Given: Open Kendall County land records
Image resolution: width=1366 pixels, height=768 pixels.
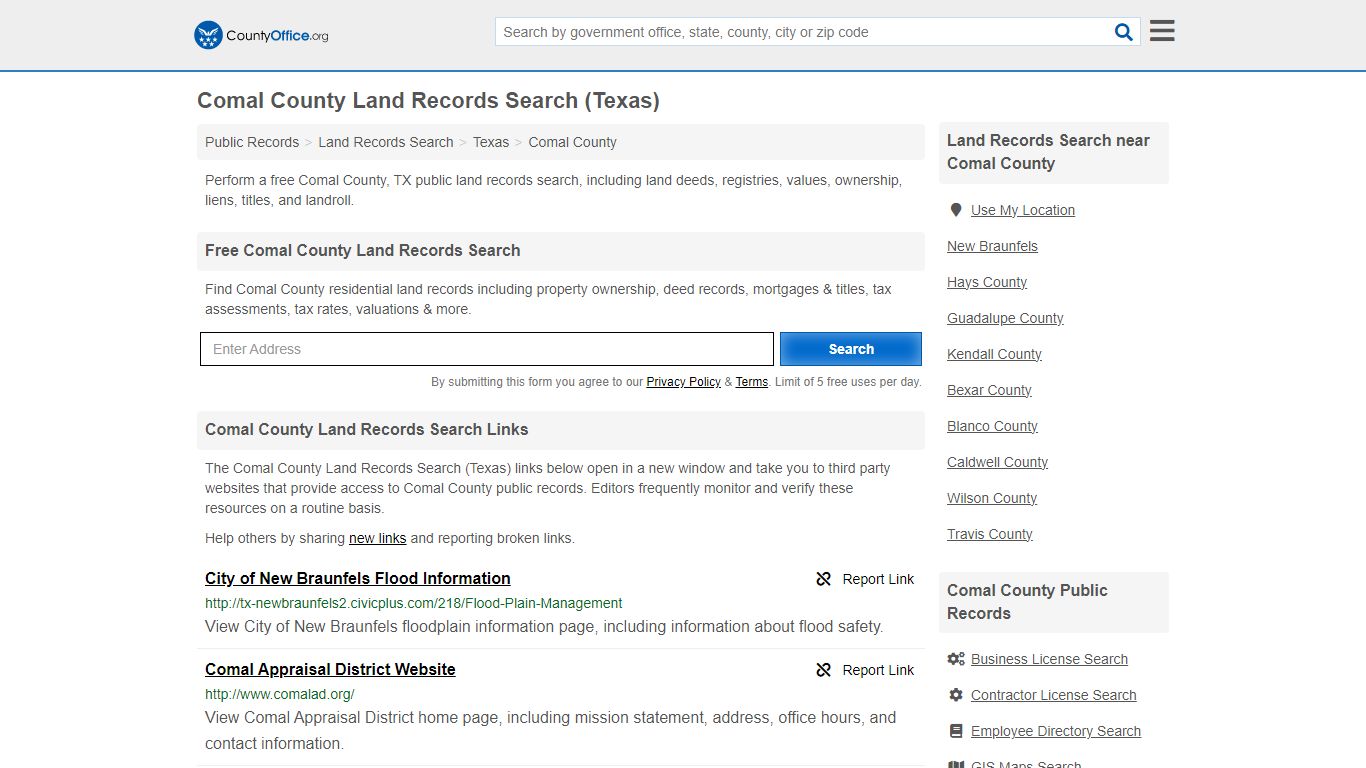Looking at the screenshot, I should 994,354.
